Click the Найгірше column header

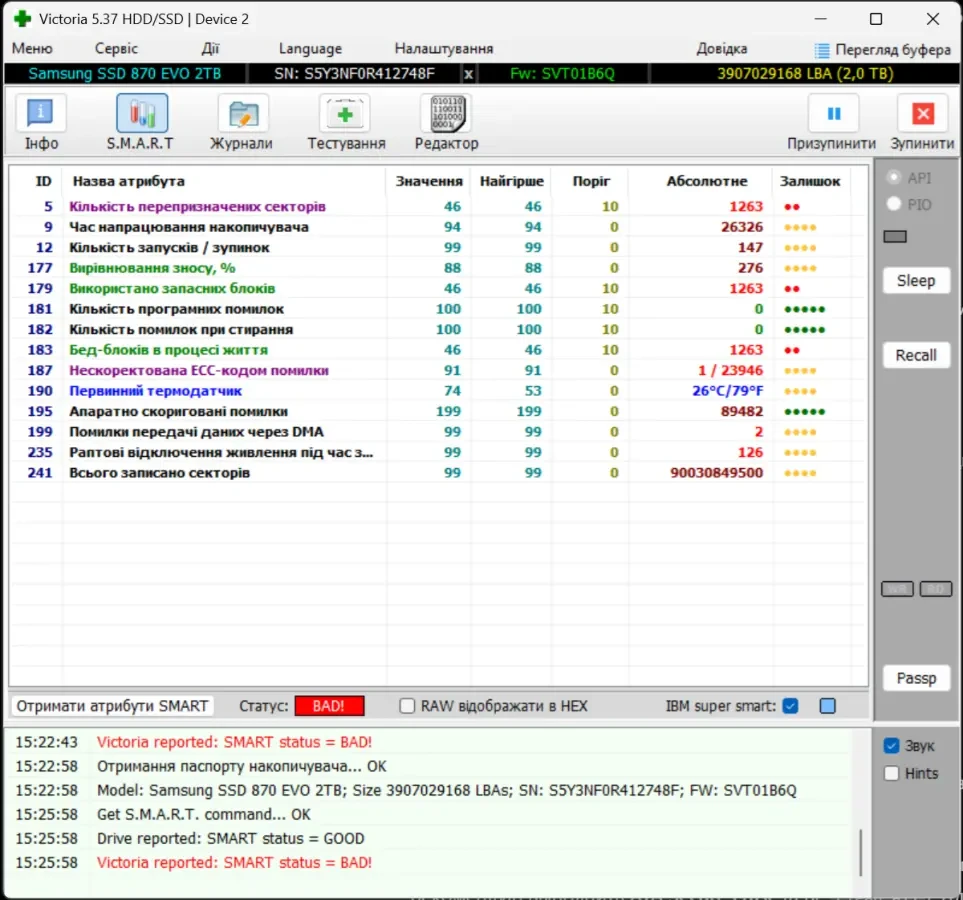pyautogui.click(x=512, y=181)
